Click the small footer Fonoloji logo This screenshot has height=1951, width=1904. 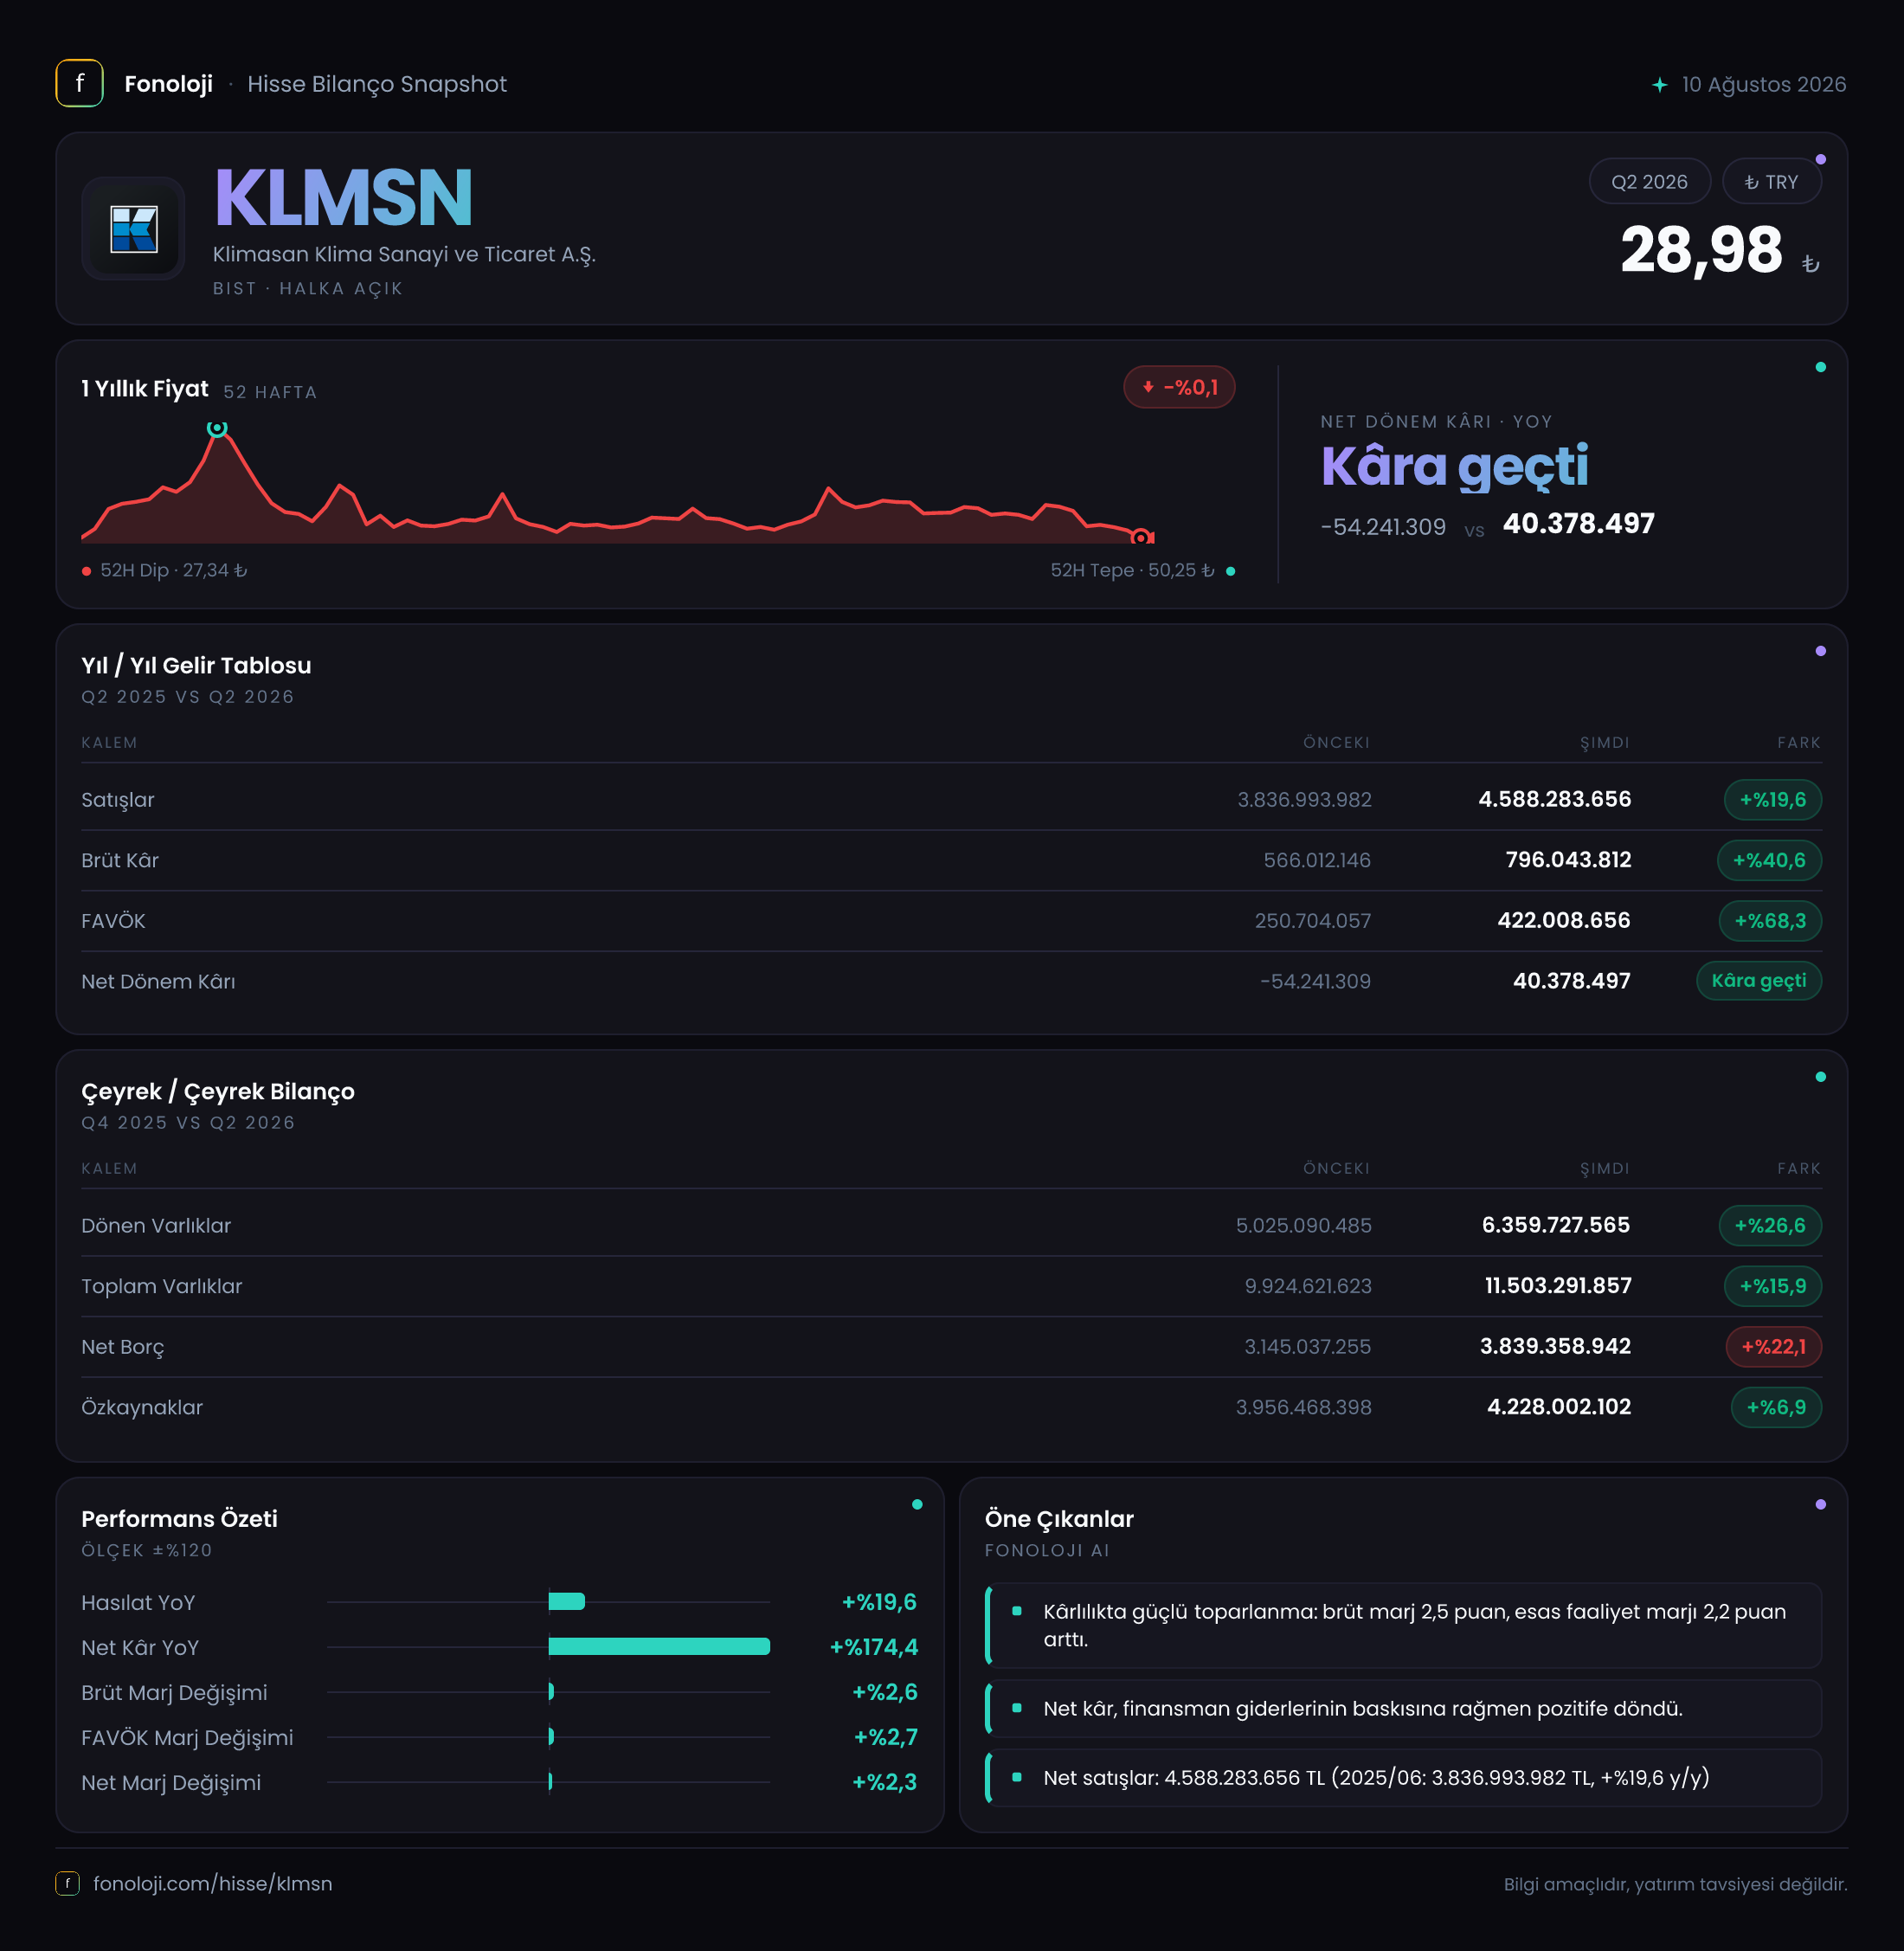pyautogui.click(x=67, y=1883)
